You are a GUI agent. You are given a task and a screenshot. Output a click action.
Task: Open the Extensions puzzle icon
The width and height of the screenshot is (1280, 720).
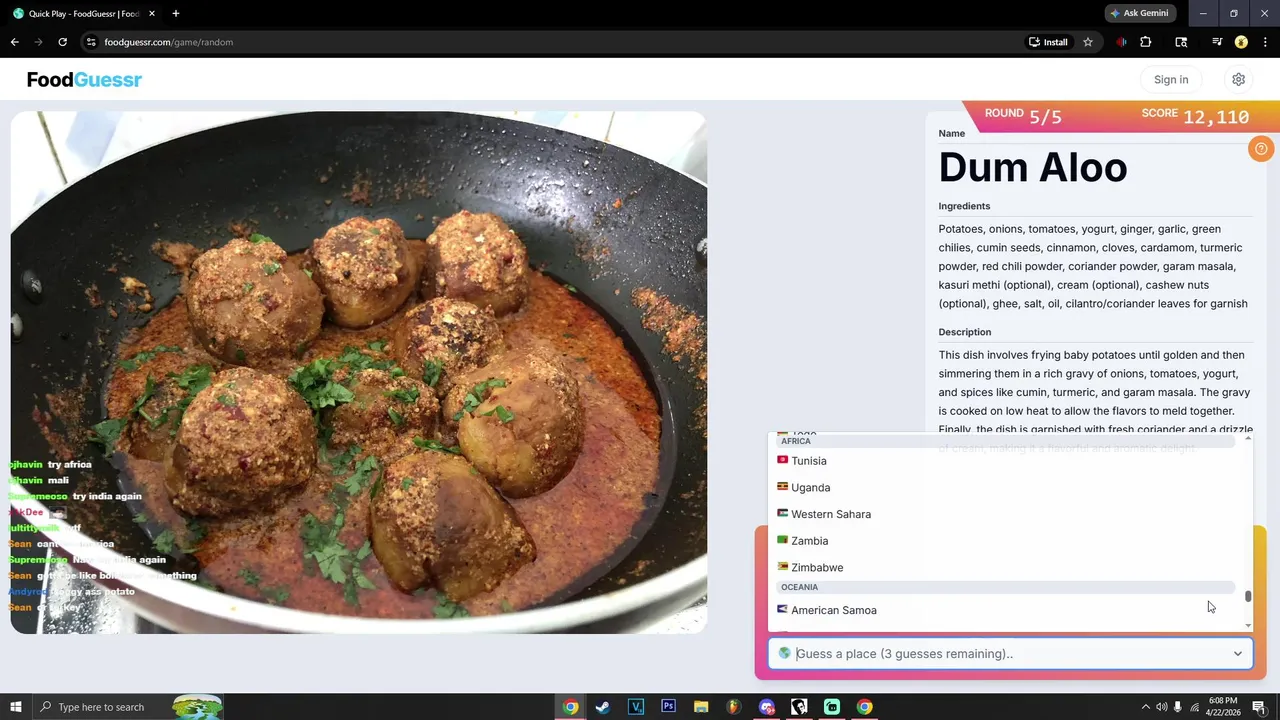pos(1146,42)
